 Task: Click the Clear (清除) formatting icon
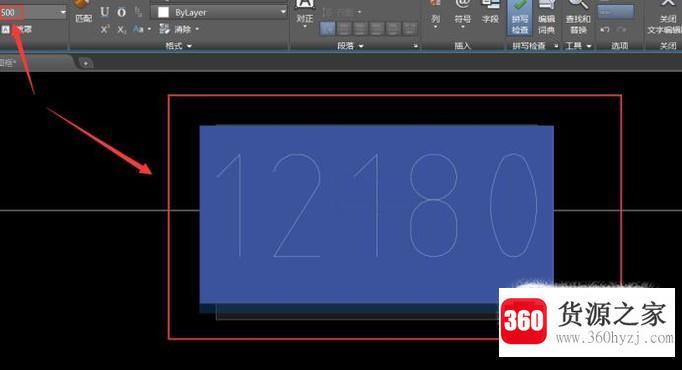coord(178,29)
